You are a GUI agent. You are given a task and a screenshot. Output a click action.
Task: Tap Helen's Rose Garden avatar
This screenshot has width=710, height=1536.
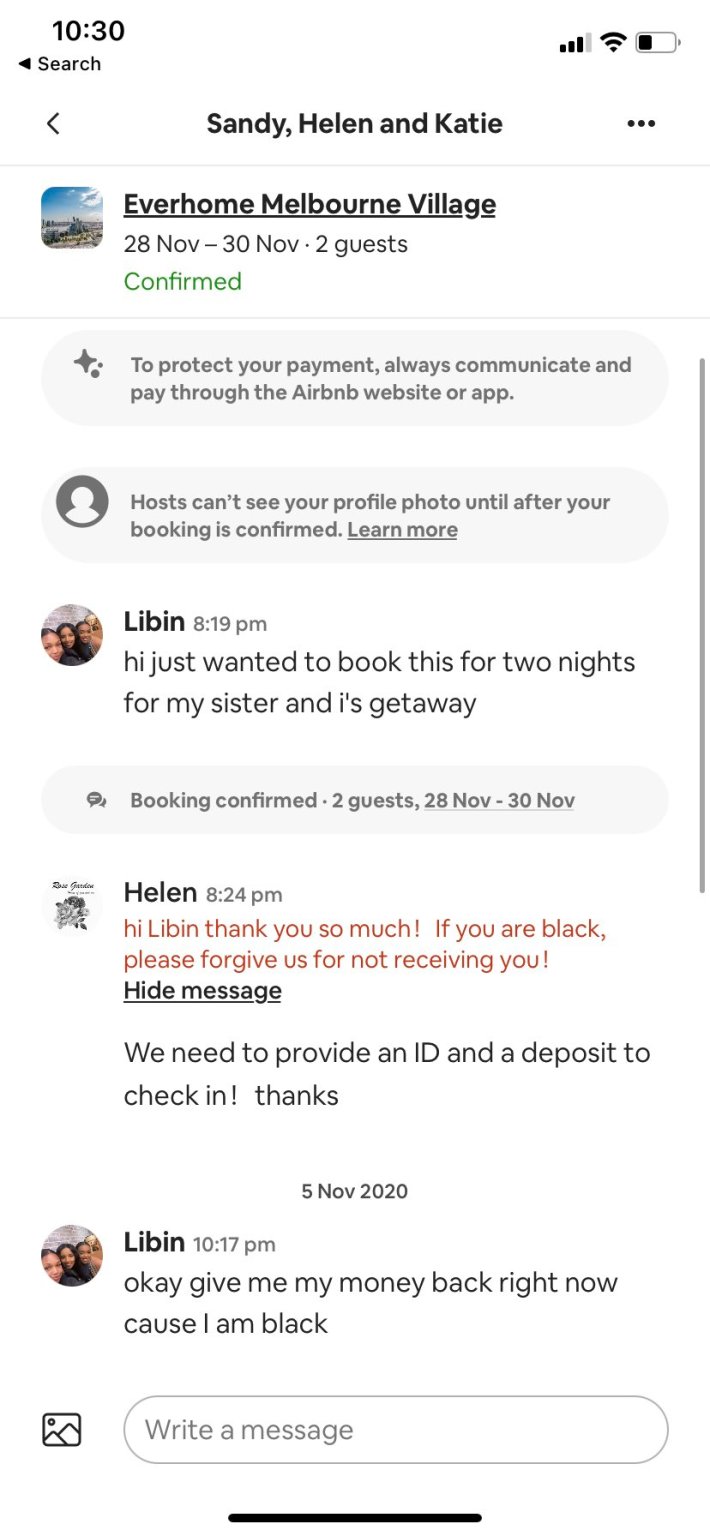72,907
